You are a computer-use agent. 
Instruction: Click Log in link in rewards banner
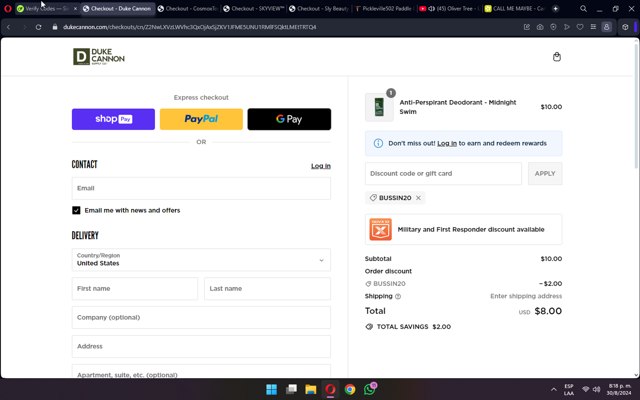click(447, 143)
